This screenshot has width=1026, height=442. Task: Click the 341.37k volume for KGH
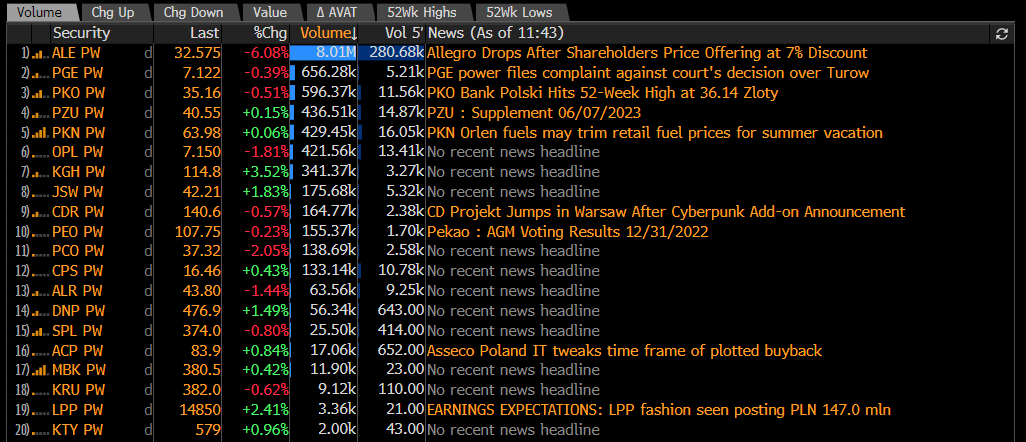[x=328, y=172]
